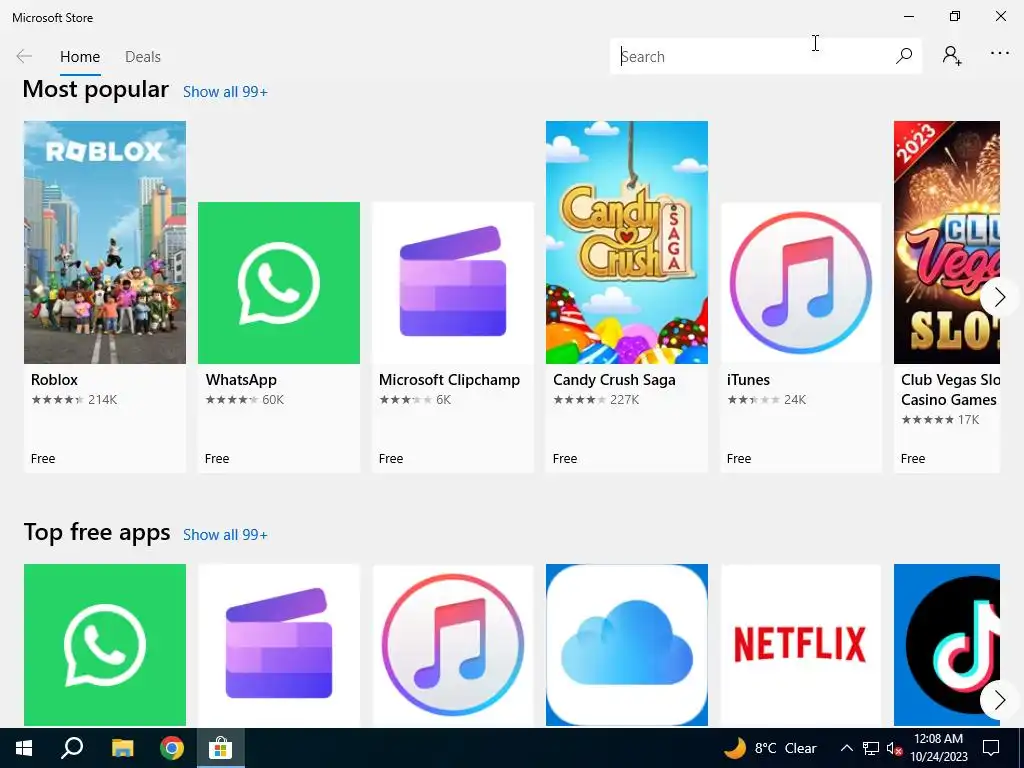
Task: Open Candy Crush Saga tile image
Action: [627, 242]
